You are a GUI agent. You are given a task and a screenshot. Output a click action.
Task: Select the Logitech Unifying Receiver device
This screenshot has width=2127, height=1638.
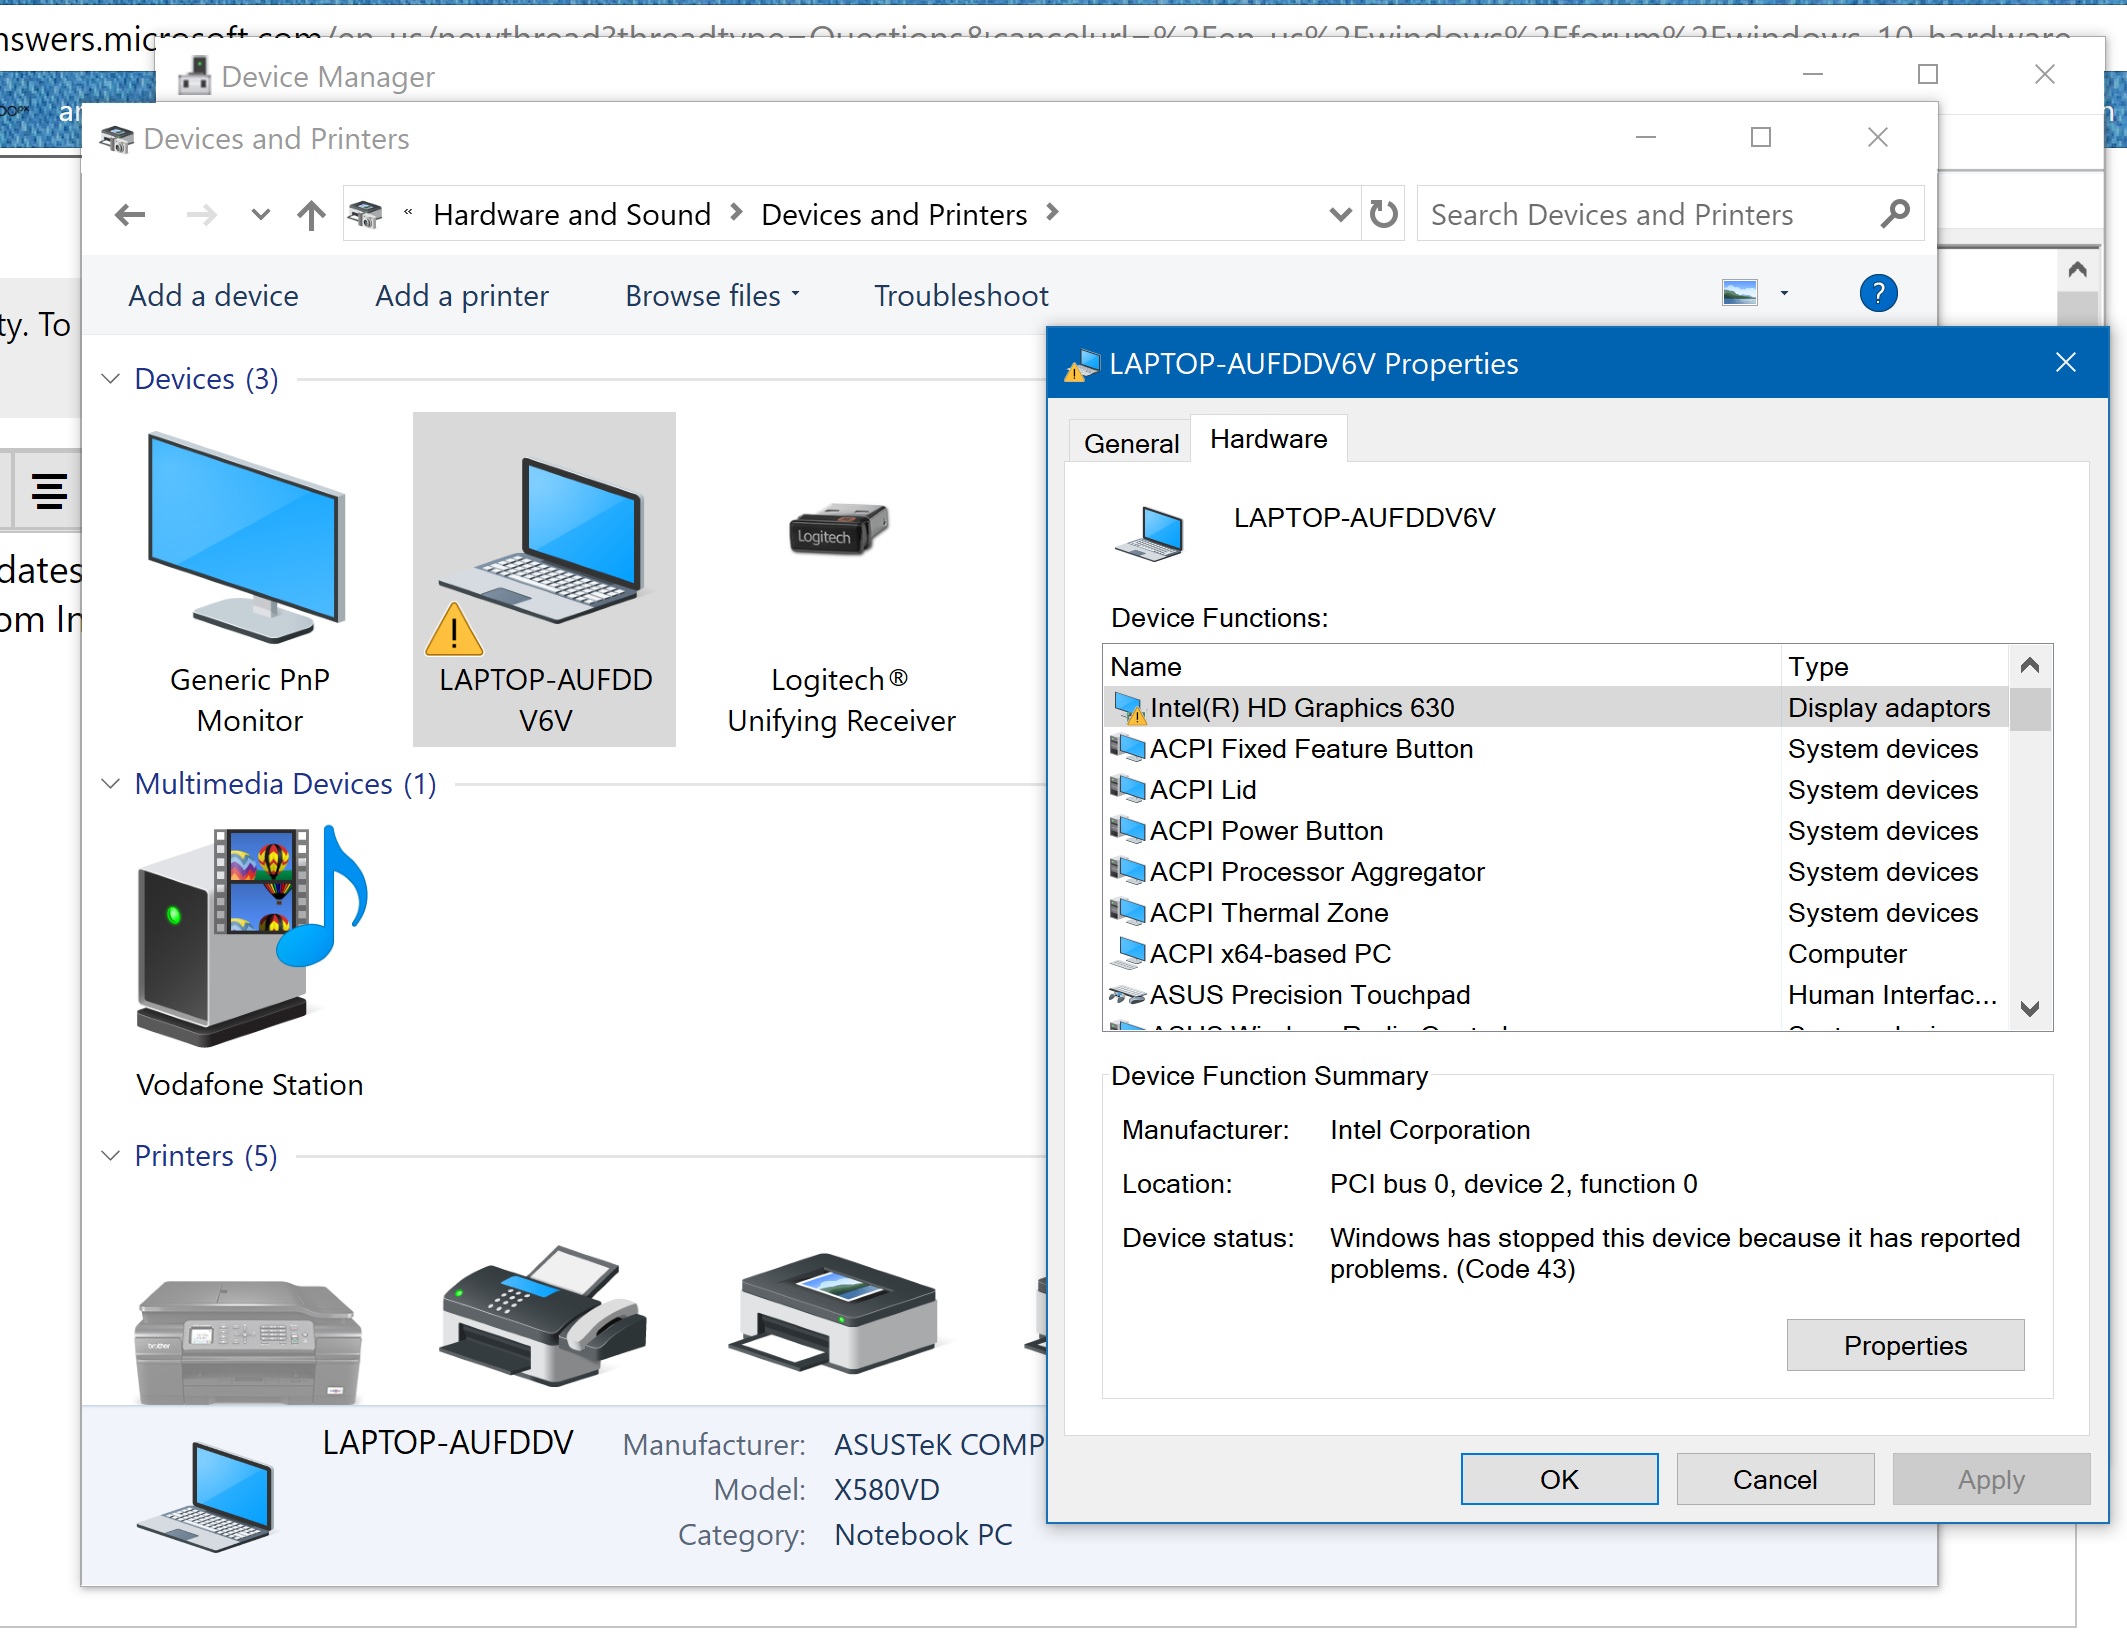pos(840,582)
